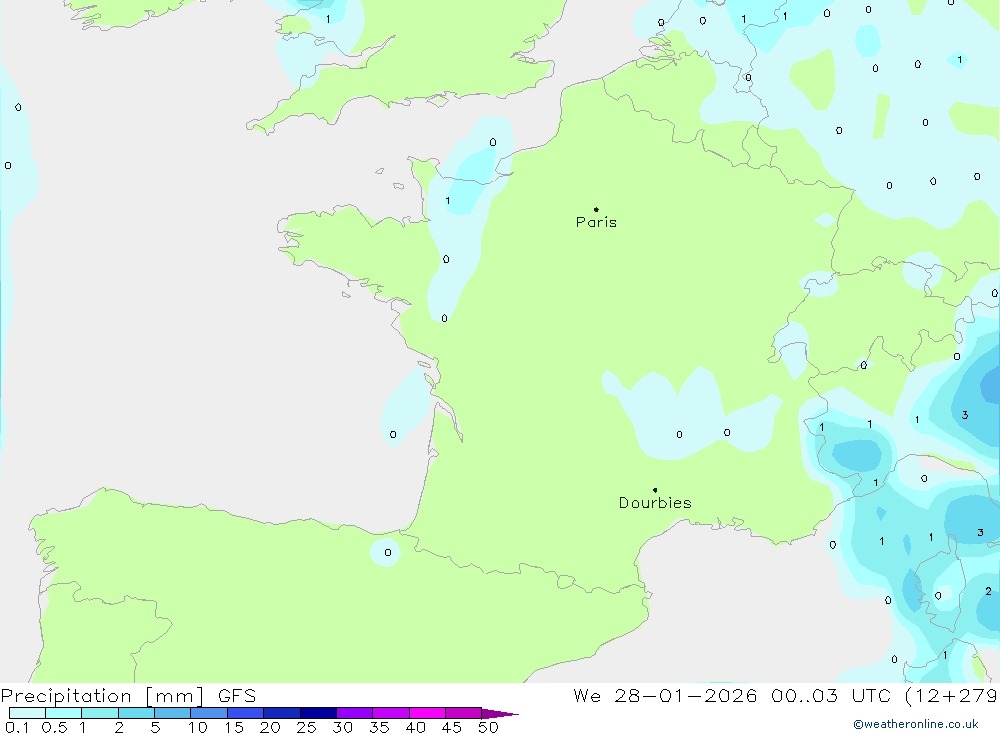Click precipitation value 2 on the map

(988, 591)
